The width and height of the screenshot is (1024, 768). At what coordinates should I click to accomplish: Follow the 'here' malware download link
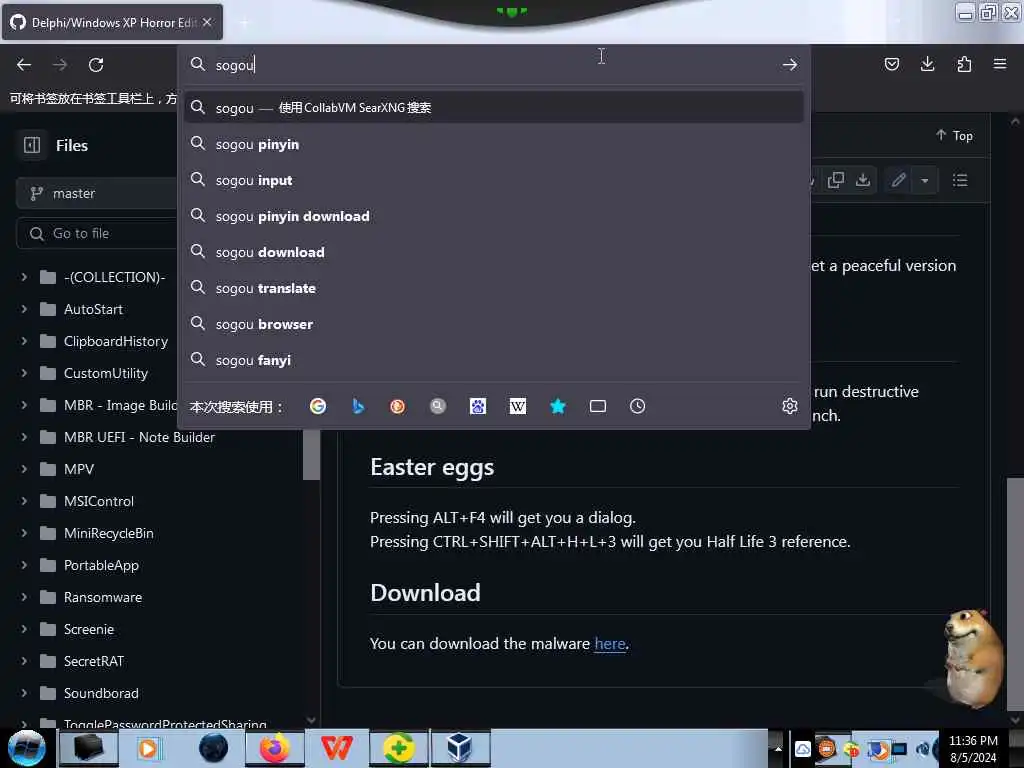(x=610, y=643)
